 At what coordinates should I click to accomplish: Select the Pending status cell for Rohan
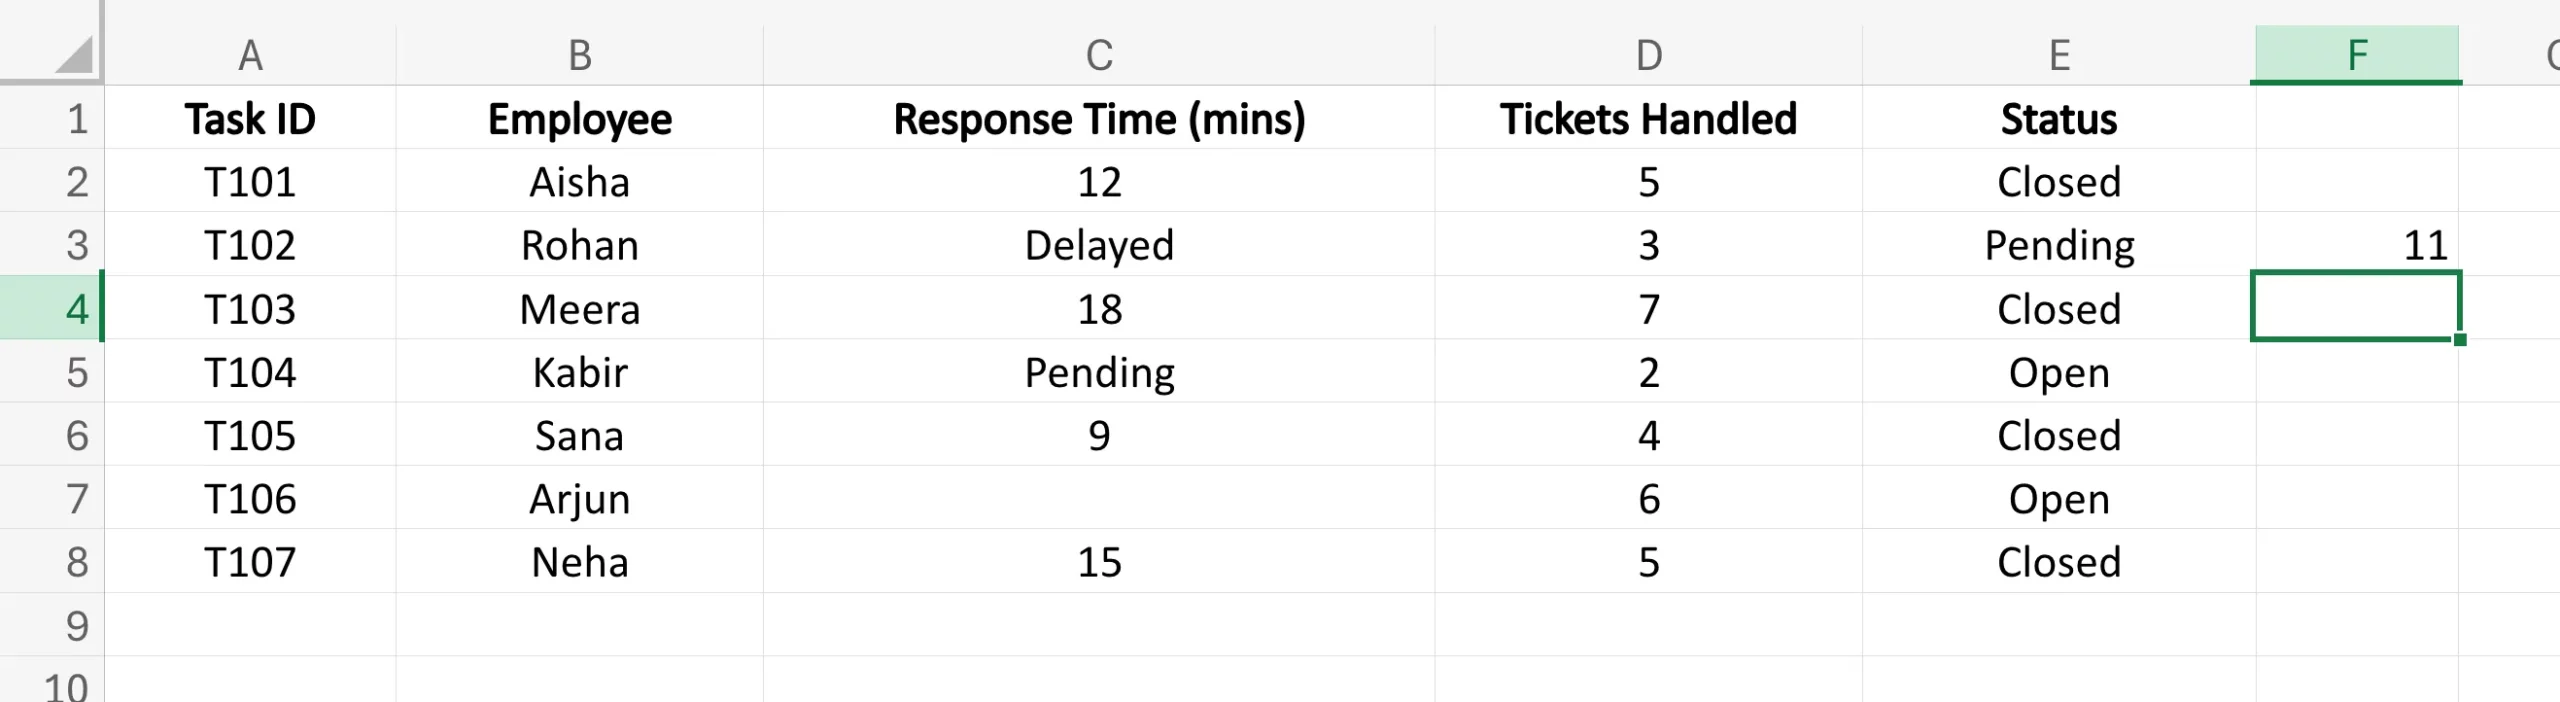click(2058, 246)
